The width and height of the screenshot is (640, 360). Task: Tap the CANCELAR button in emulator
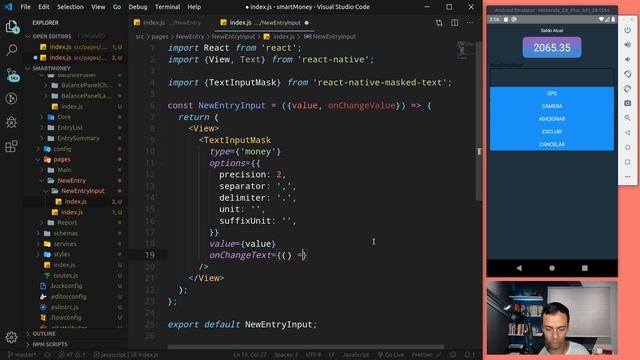click(552, 144)
